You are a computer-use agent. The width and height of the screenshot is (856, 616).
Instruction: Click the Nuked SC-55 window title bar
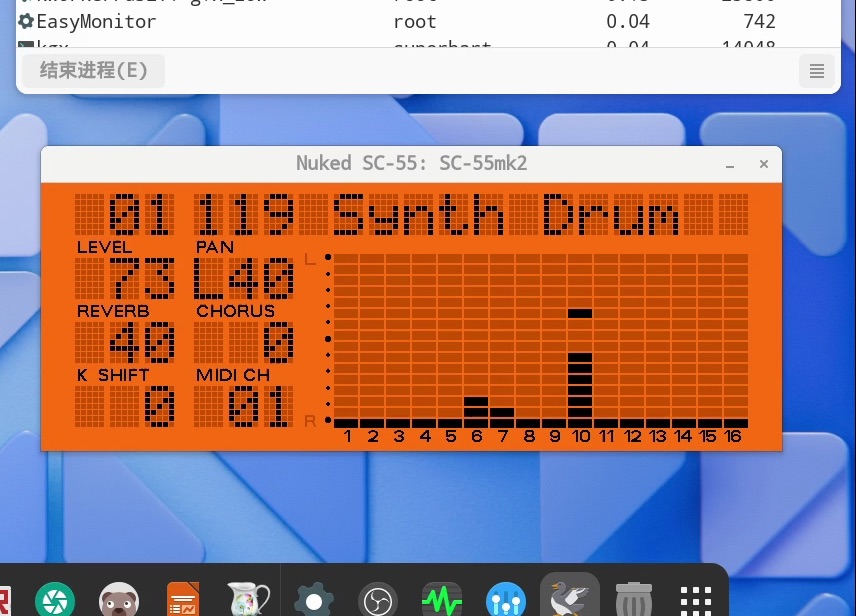click(x=411, y=164)
